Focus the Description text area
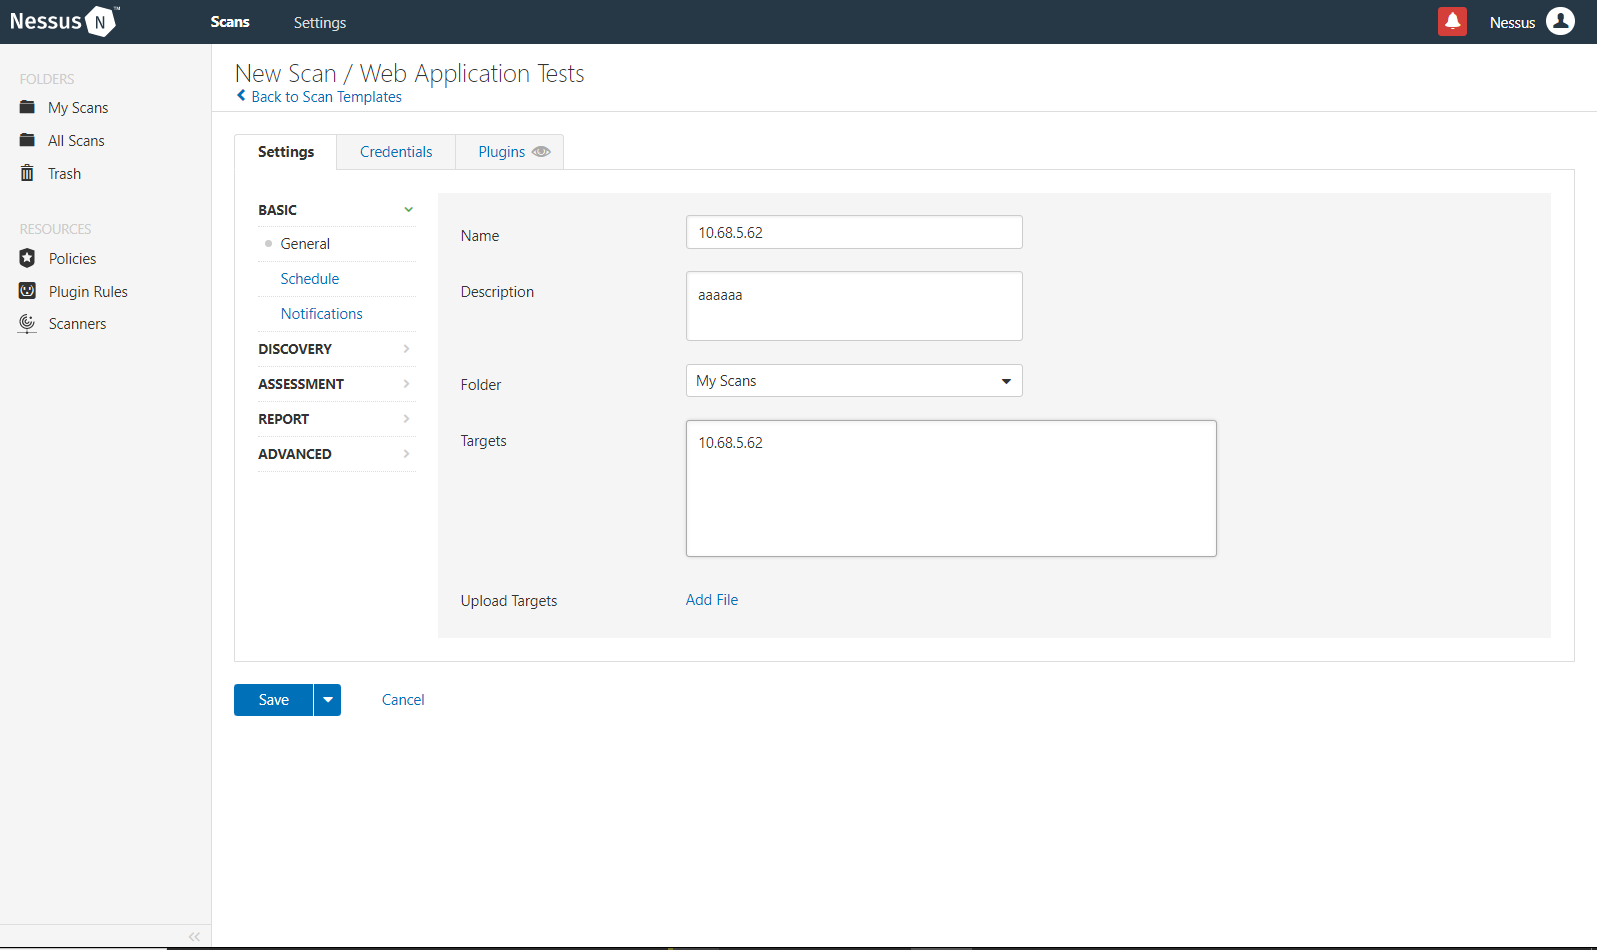The width and height of the screenshot is (1597, 950). pos(854,306)
